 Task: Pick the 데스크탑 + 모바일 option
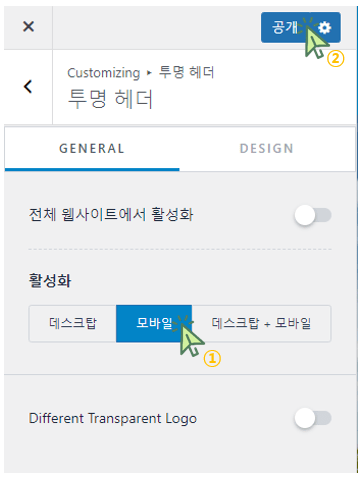tap(261, 323)
